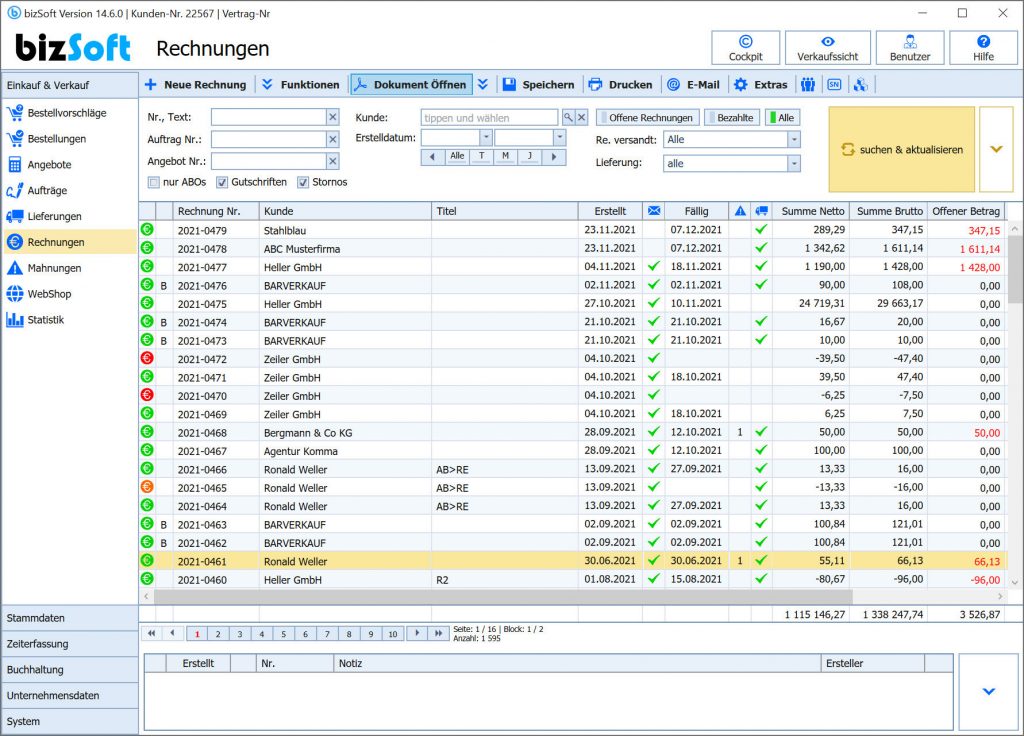Click the Drucken printer icon
This screenshot has width=1024, height=736.
[595, 84]
